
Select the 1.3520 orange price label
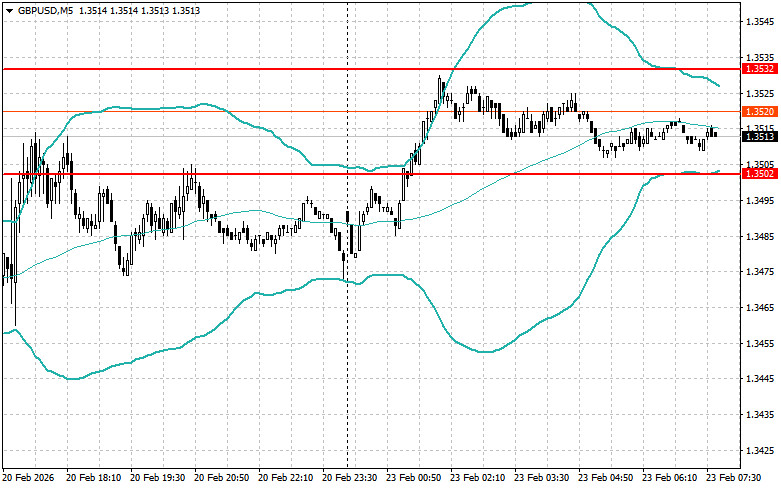[x=760, y=112]
